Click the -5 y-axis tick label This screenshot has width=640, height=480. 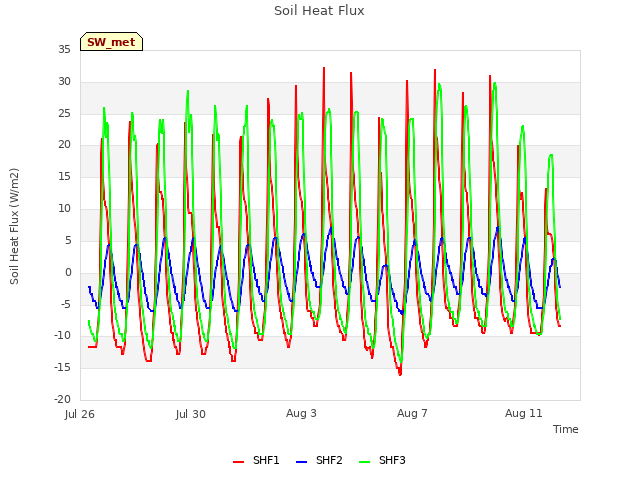coord(66,304)
